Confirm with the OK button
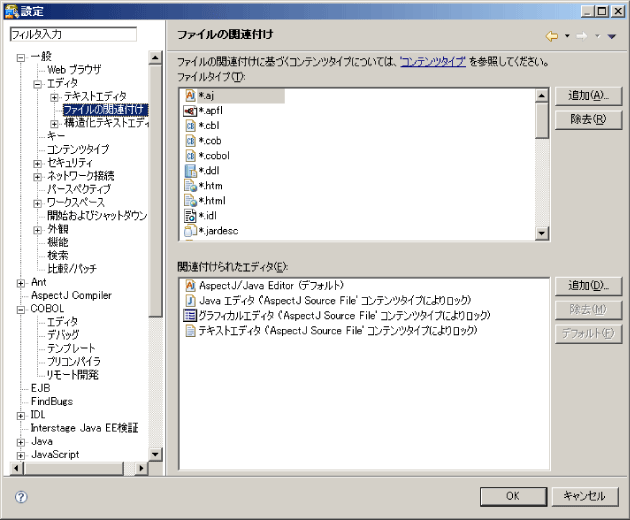Image resolution: width=630 pixels, height=520 pixels. coord(513,496)
